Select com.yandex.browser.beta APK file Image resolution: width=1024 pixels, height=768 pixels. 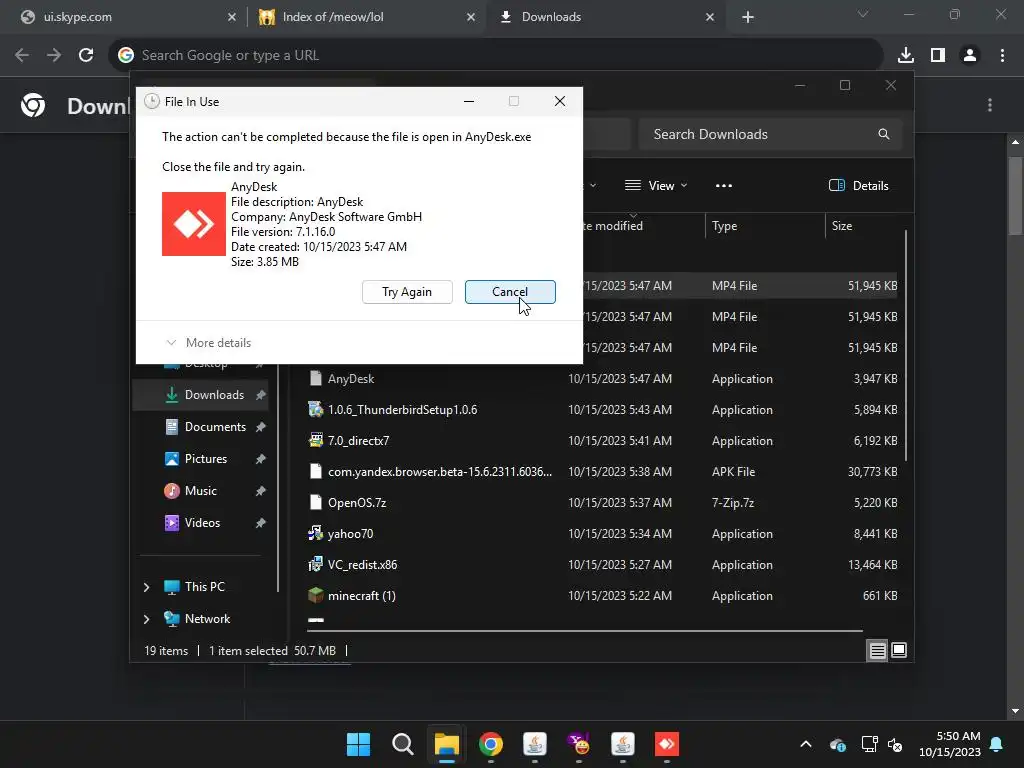coord(603,472)
